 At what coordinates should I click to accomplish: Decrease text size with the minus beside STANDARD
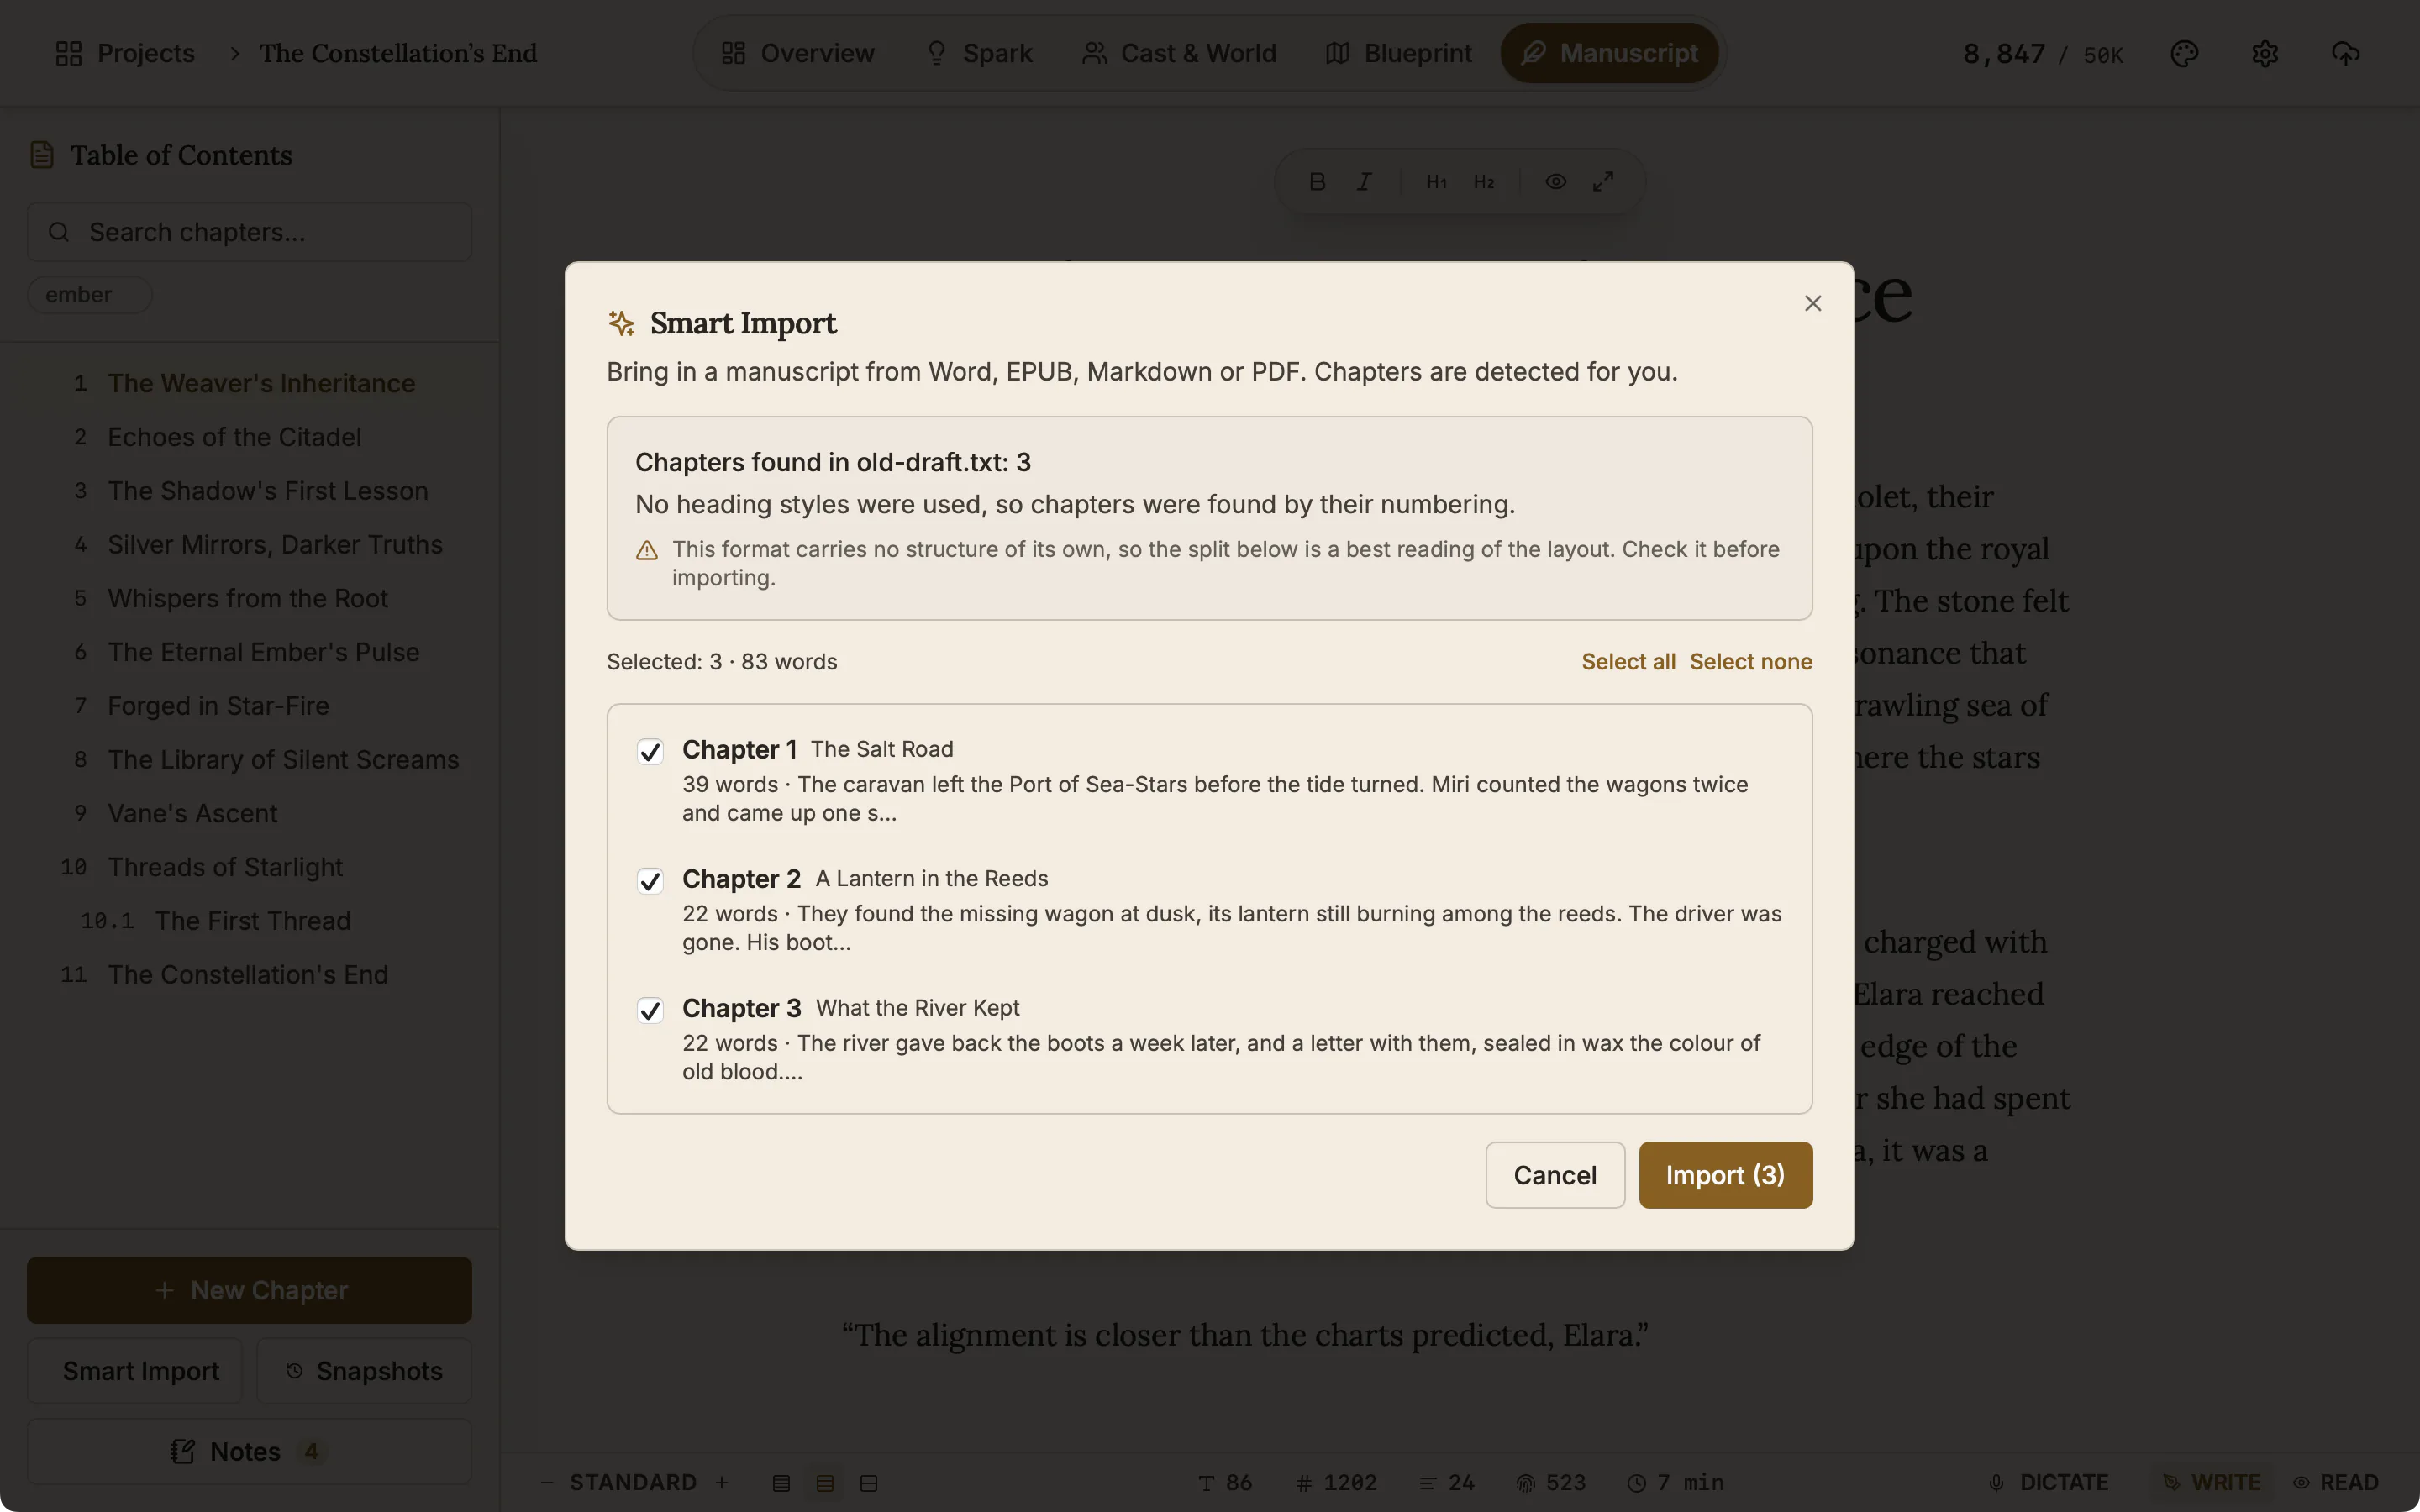coord(546,1483)
